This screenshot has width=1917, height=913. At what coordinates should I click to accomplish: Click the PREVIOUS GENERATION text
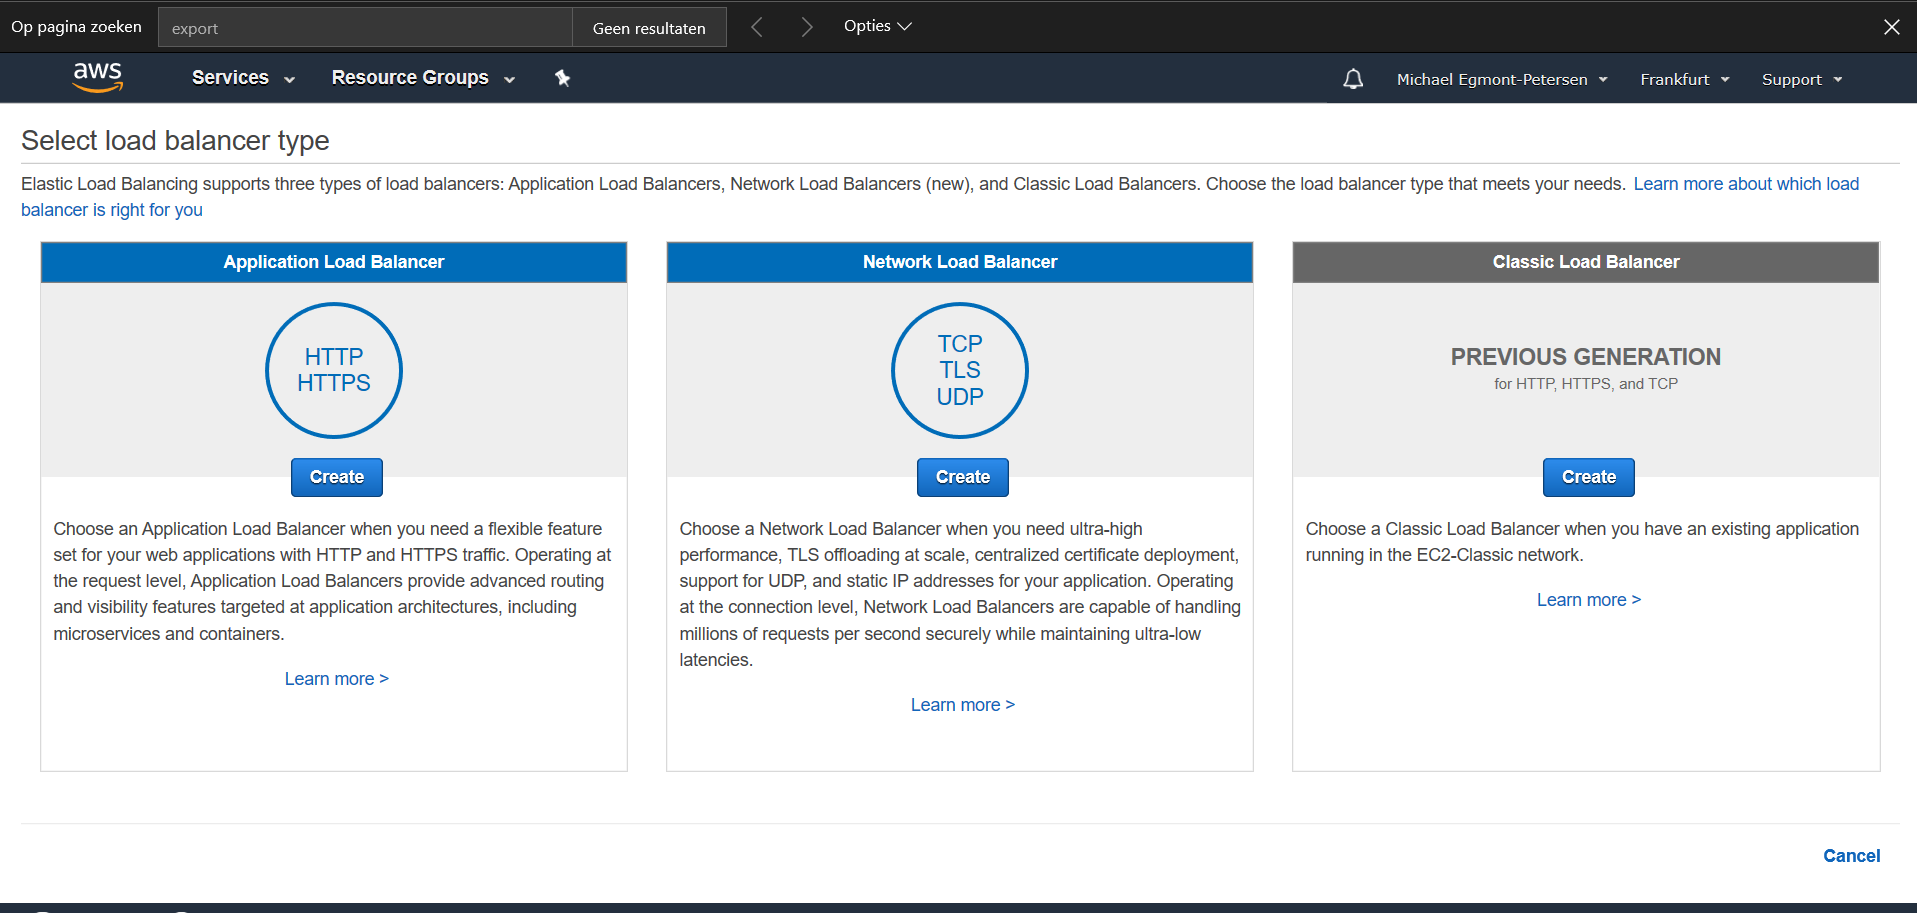[1586, 357]
